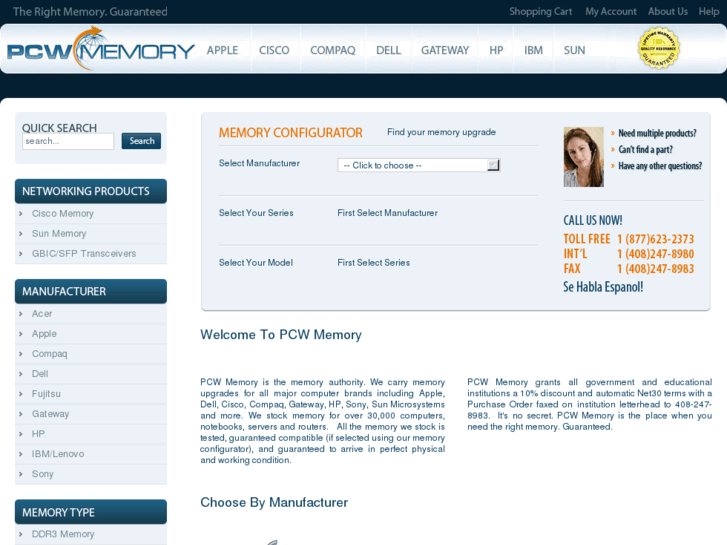
Task: Click the dropdown arrow next to Click to choose
Action: click(493, 165)
